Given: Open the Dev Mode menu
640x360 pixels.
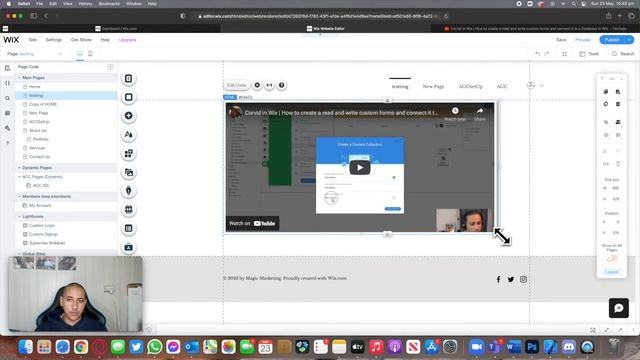Looking at the screenshot, I should pos(81,40).
